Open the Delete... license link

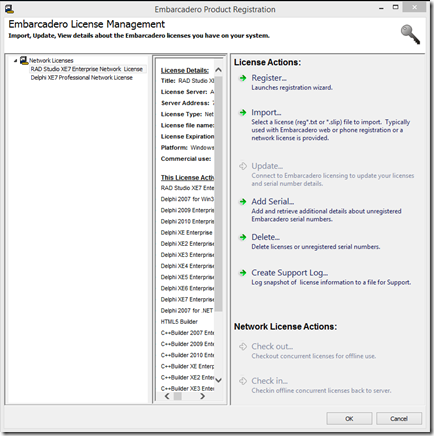(x=265, y=237)
